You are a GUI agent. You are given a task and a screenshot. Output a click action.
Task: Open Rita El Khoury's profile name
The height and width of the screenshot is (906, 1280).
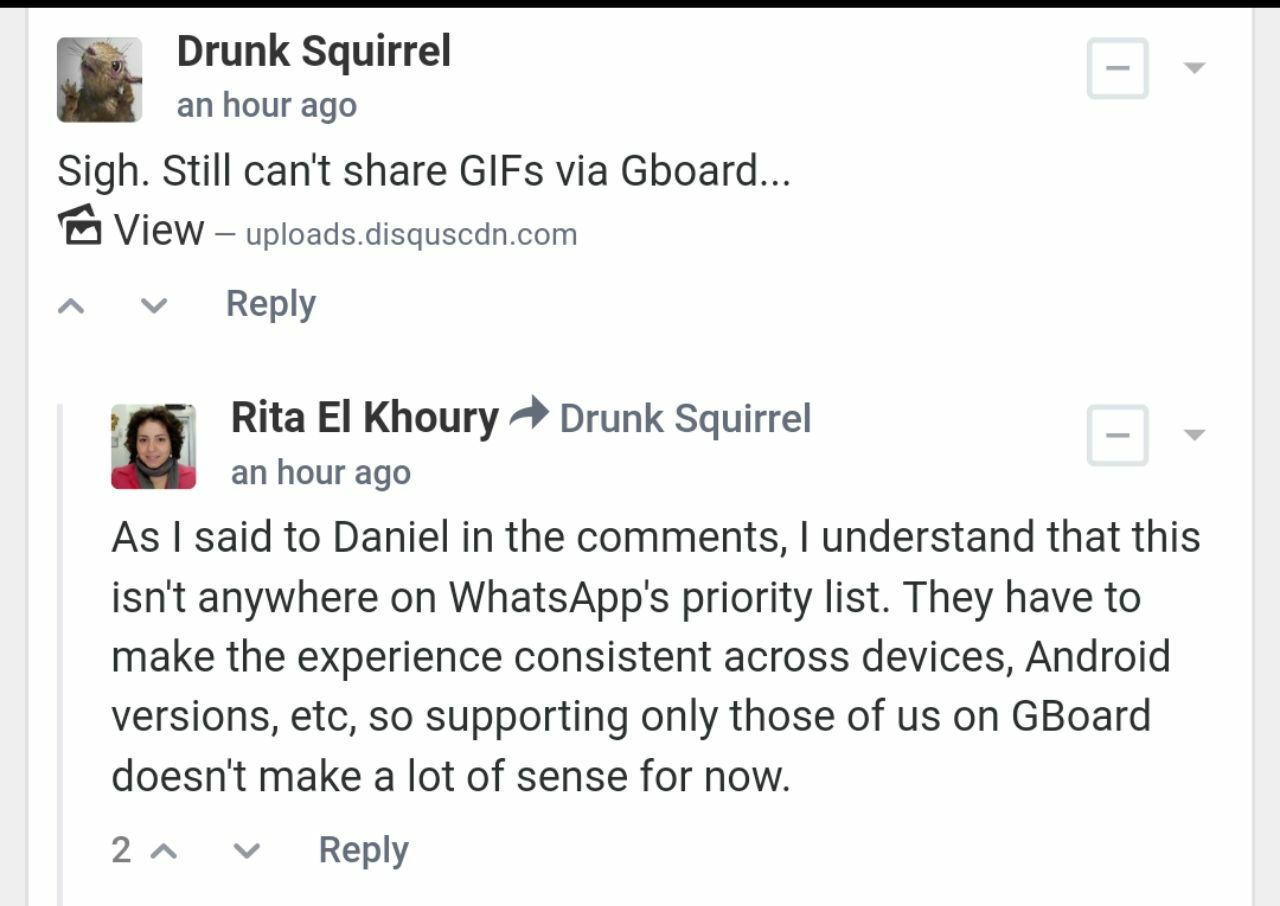tap(364, 418)
